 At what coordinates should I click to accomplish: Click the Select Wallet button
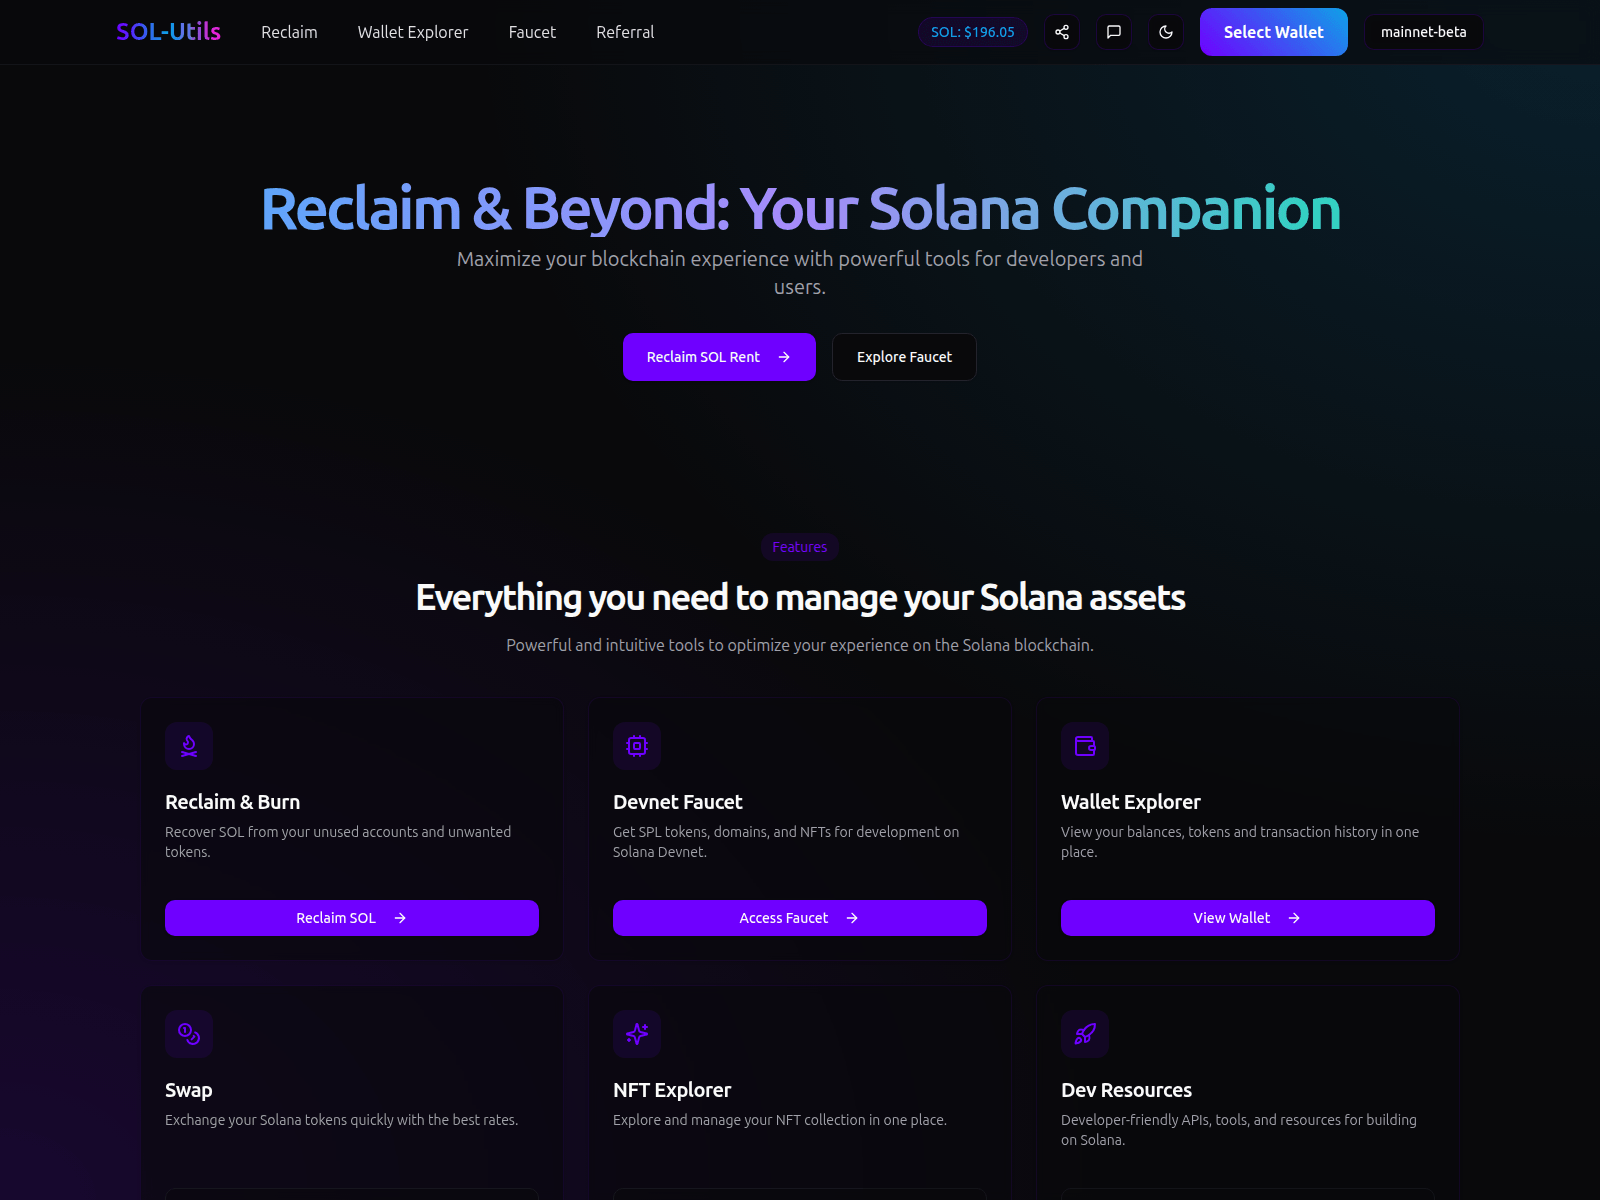point(1273,32)
